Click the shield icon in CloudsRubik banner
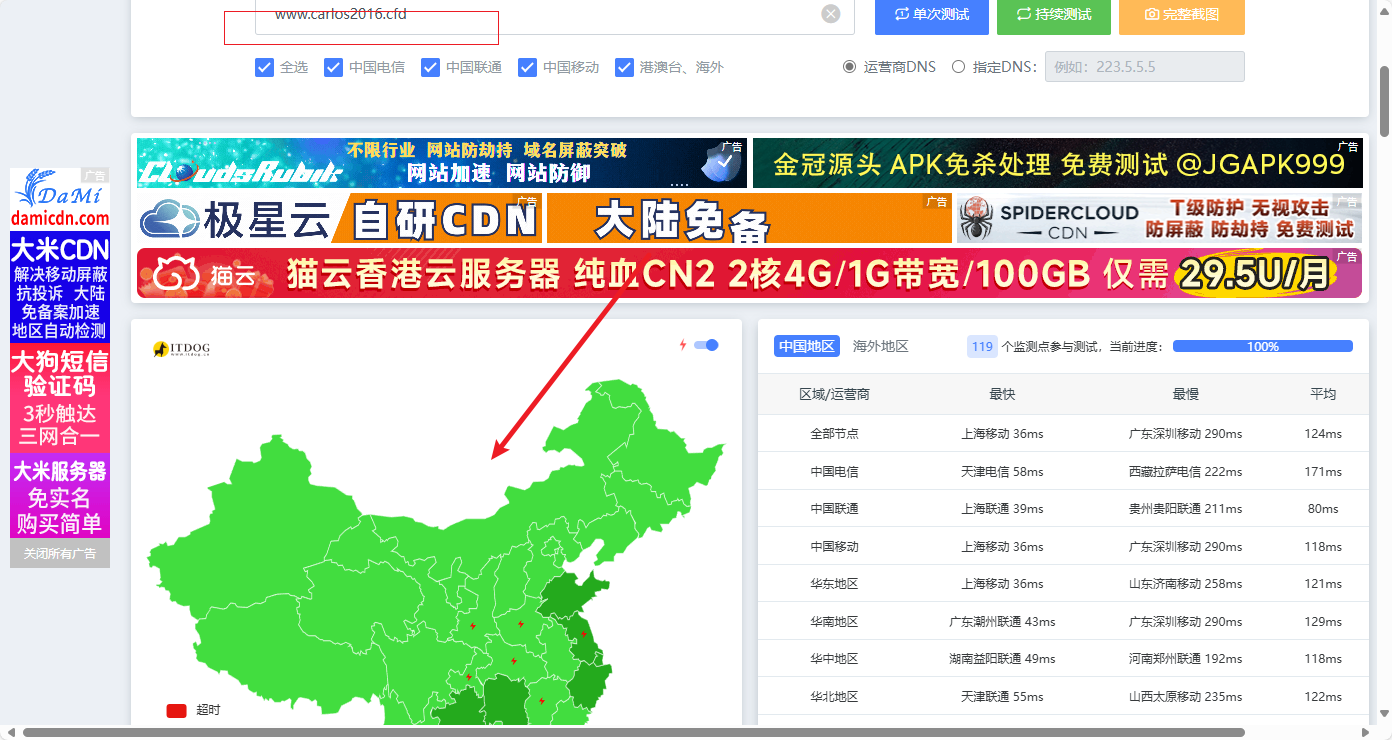This screenshot has width=1392, height=740. (720, 163)
